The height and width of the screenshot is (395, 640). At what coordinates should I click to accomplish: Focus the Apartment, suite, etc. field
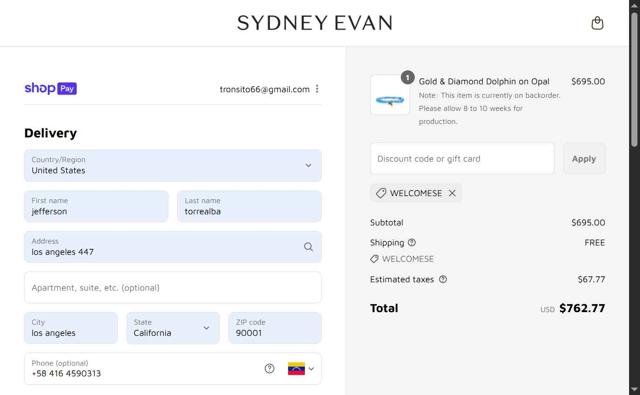[173, 288]
